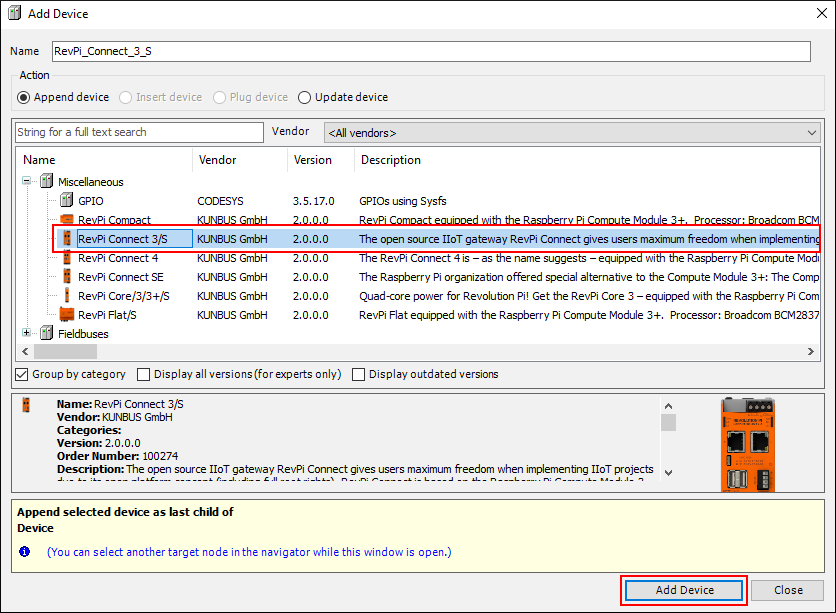The height and width of the screenshot is (613, 836).
Task: Enable Display all versions for experts
Action: pos(143,374)
